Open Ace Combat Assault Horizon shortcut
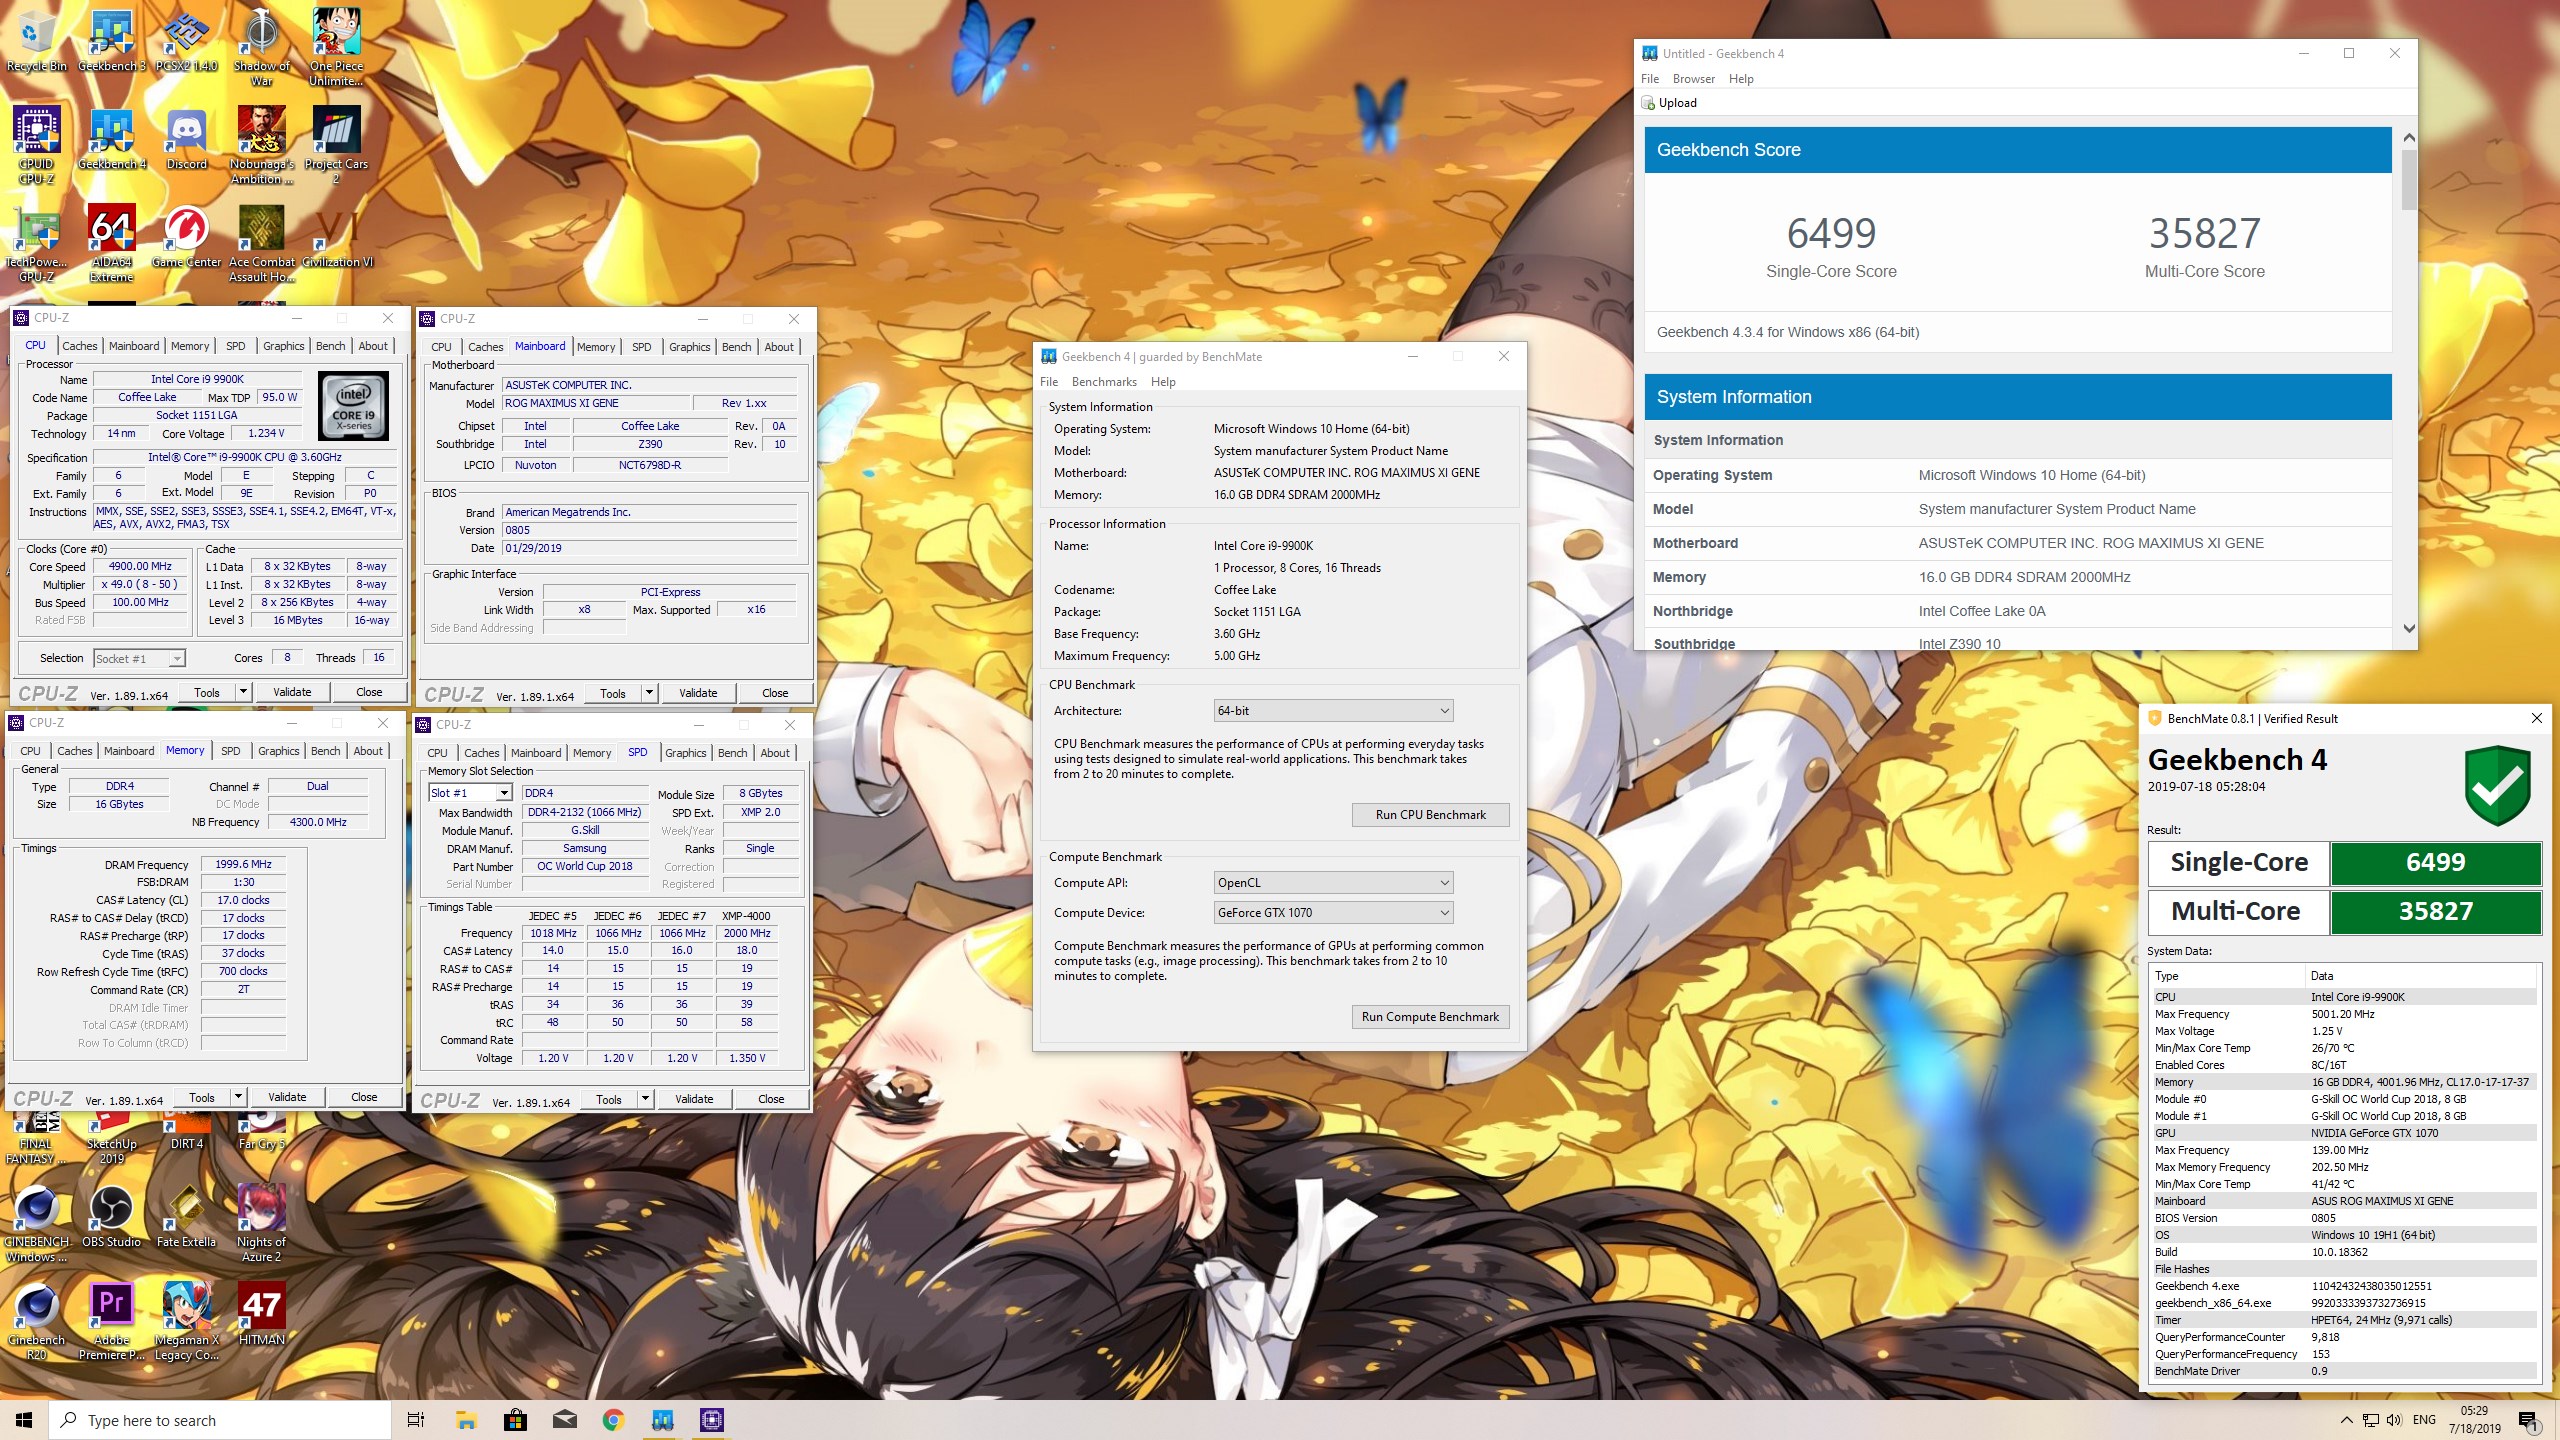Screen dimensions: 2560x1440 [261, 243]
